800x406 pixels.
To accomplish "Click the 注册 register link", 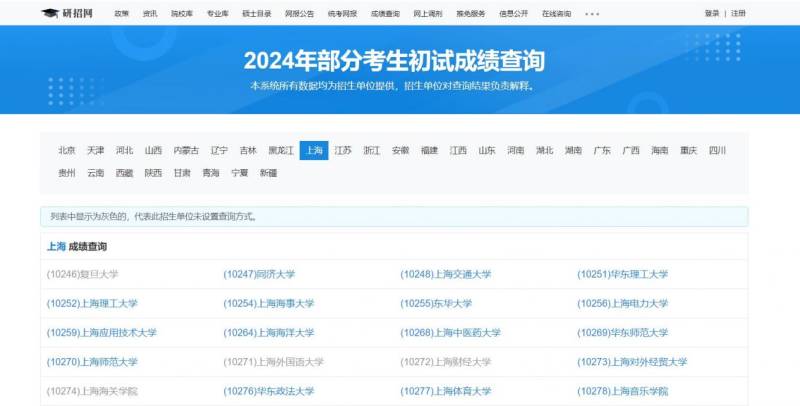I will [738, 13].
